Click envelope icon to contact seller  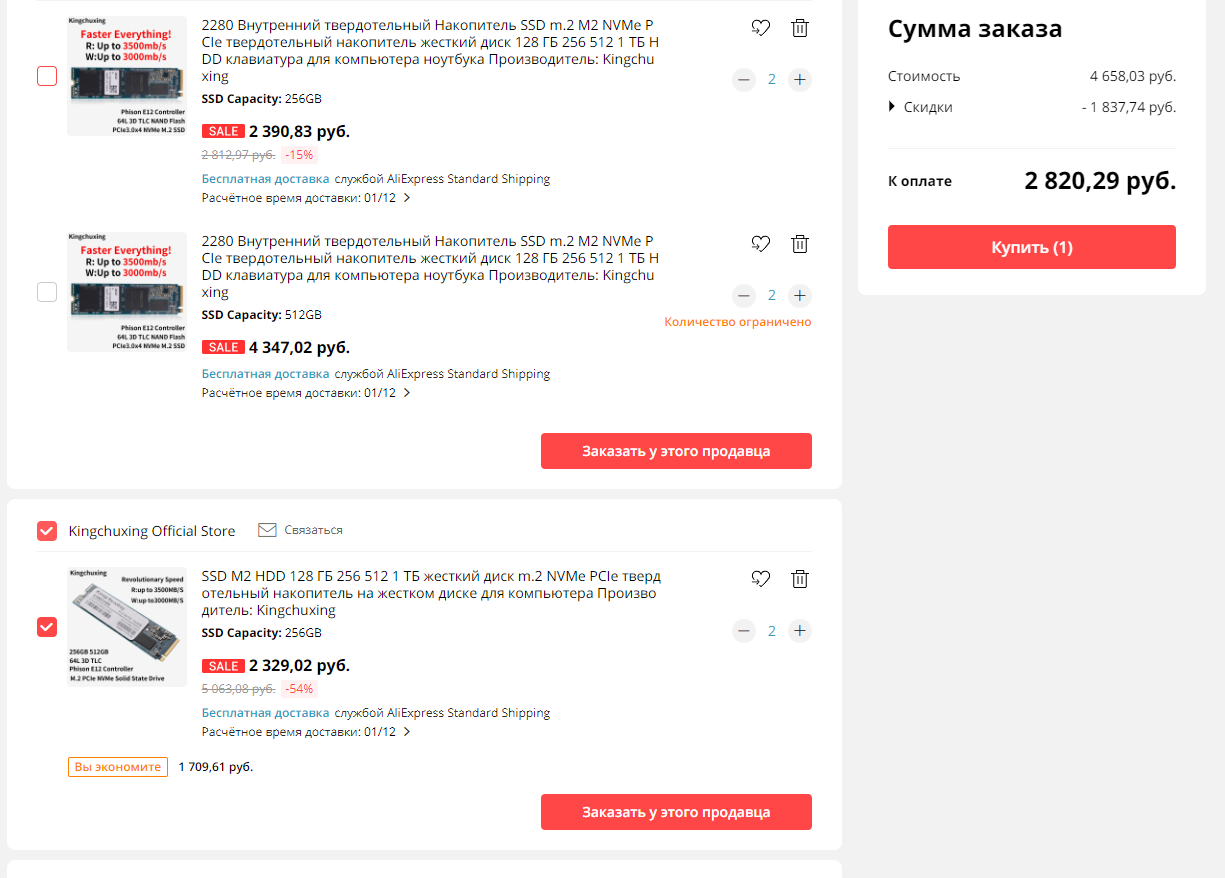pos(267,530)
